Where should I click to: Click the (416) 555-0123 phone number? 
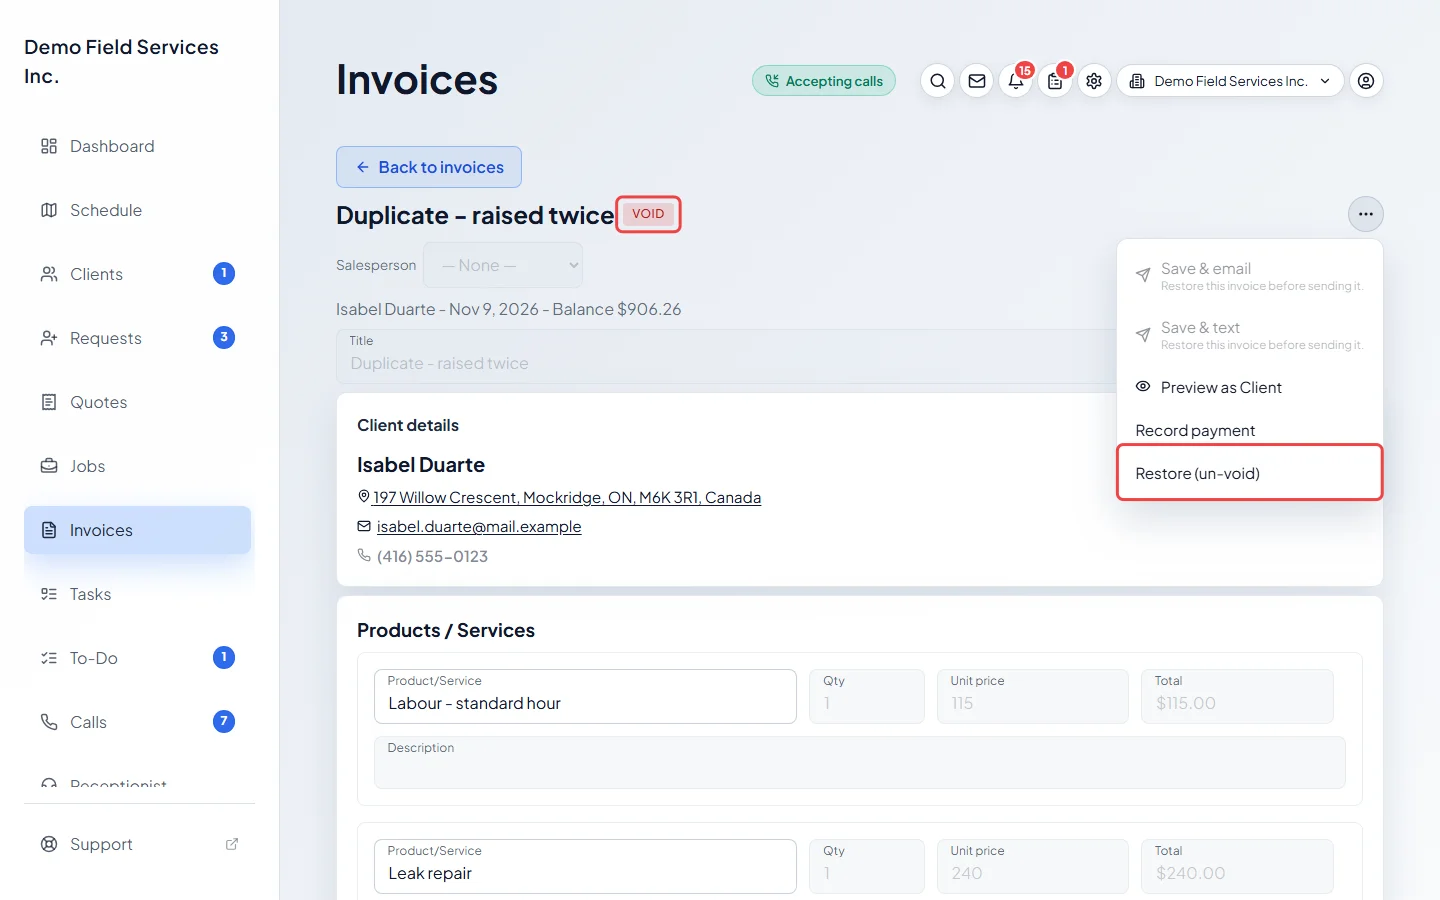pos(432,556)
